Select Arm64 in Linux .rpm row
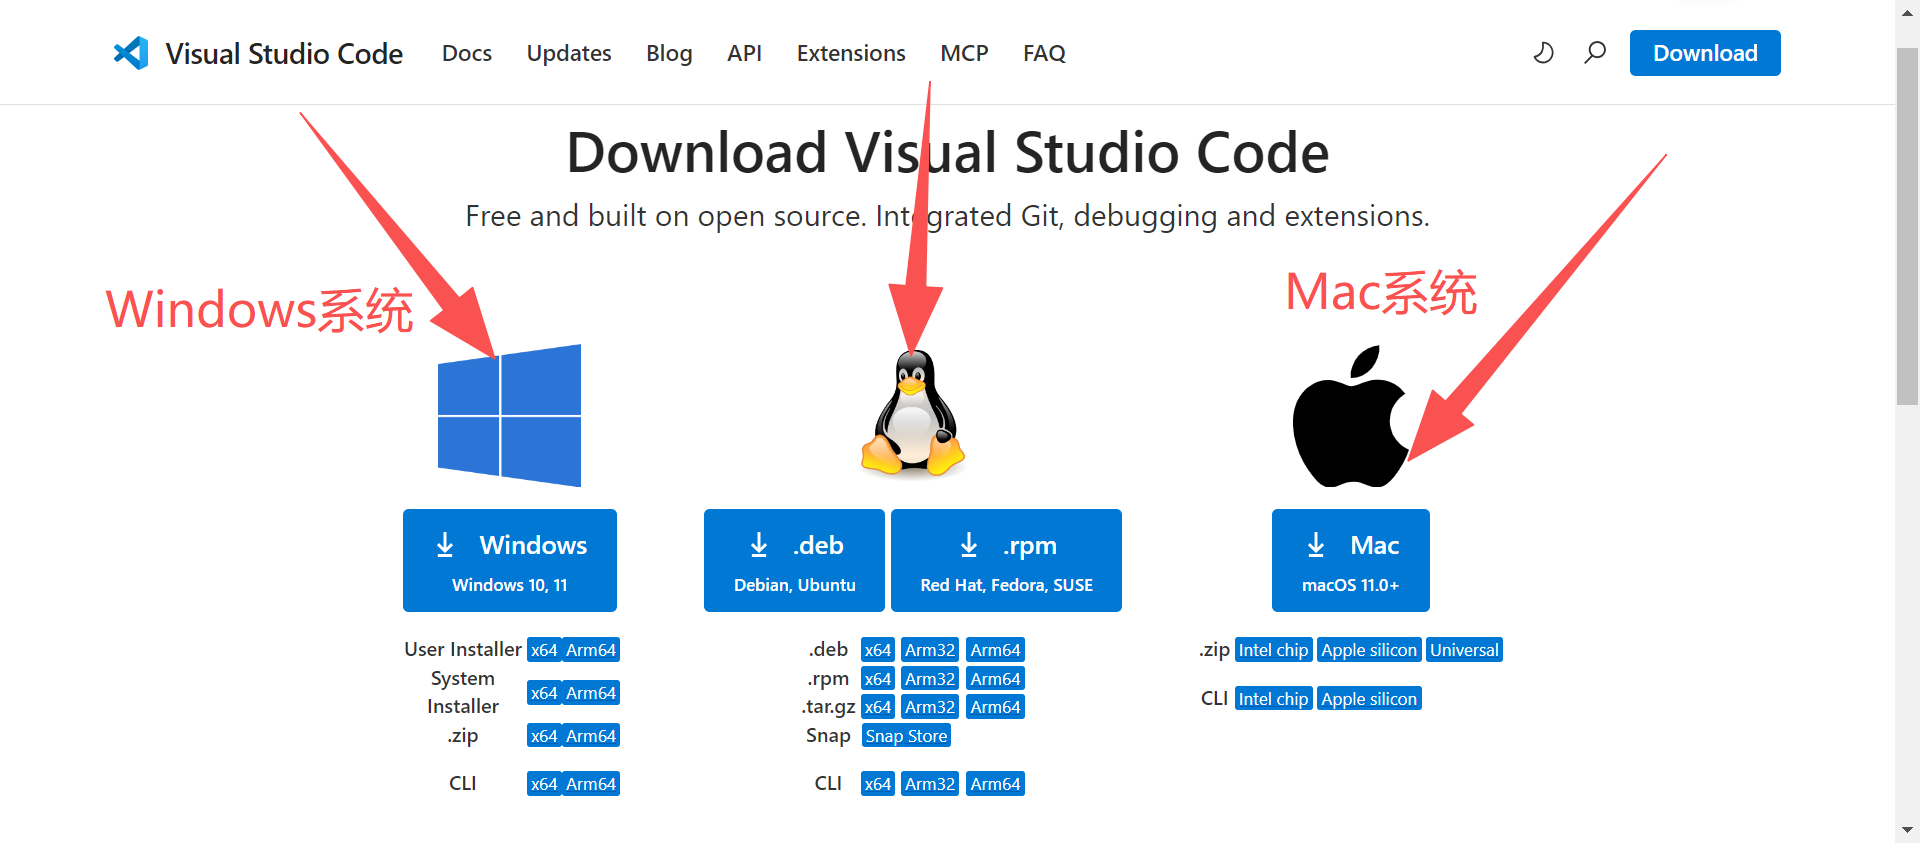This screenshot has height=843, width=1920. pyautogui.click(x=996, y=679)
